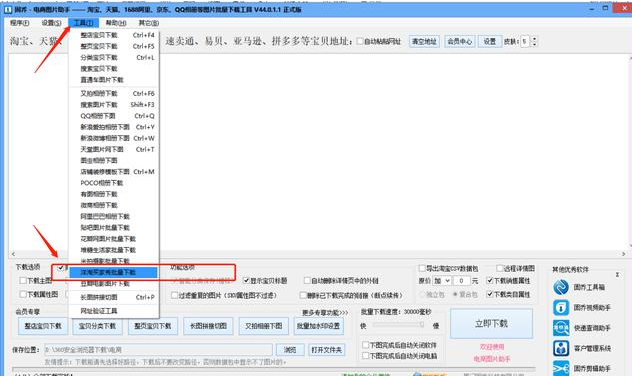Click the 原价 amount input field
632x377 pixels.
[462, 281]
